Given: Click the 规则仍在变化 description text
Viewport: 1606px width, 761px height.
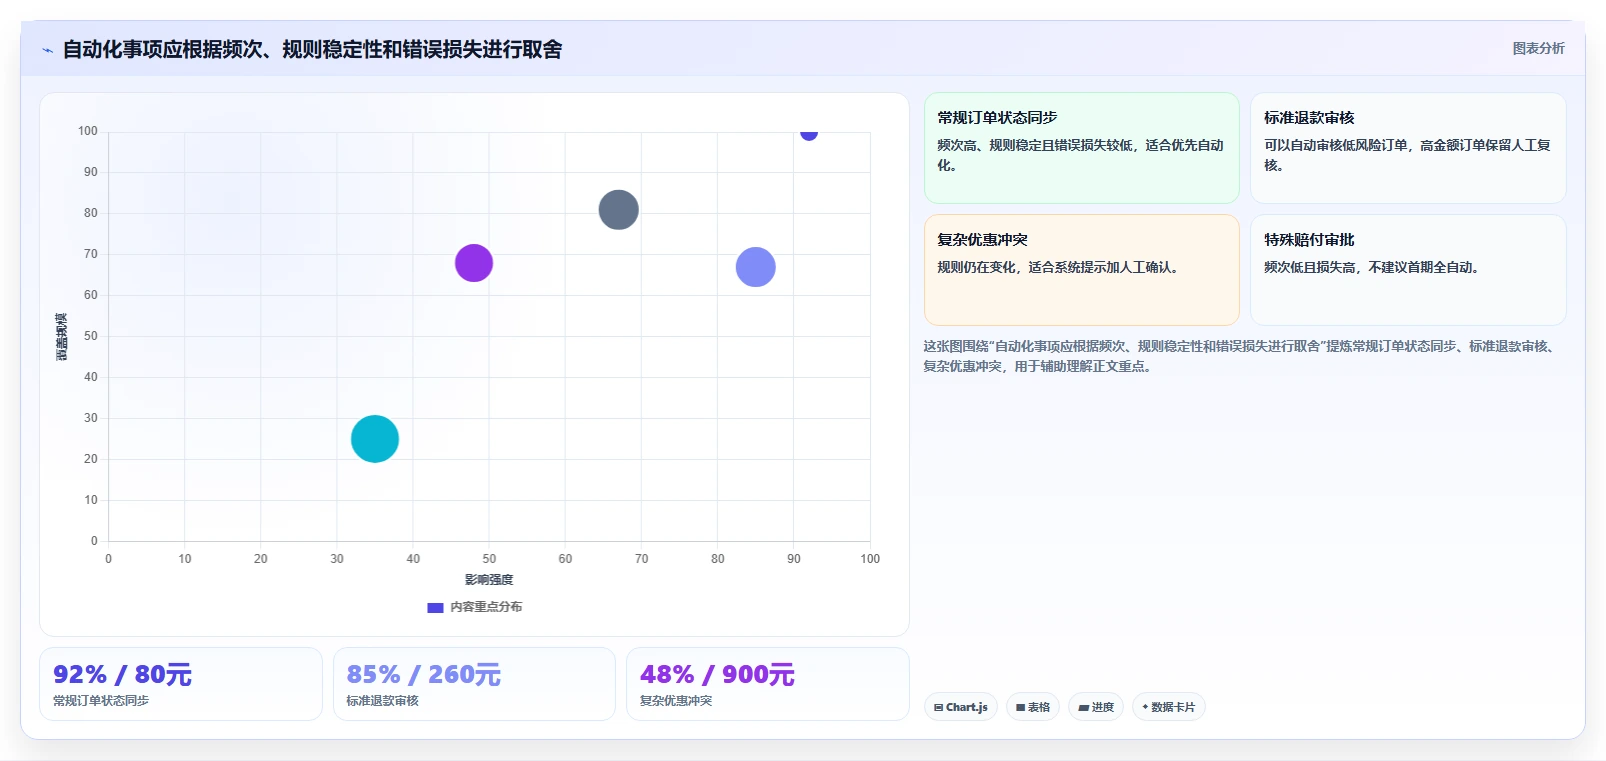Looking at the screenshot, I should coord(1060,267).
